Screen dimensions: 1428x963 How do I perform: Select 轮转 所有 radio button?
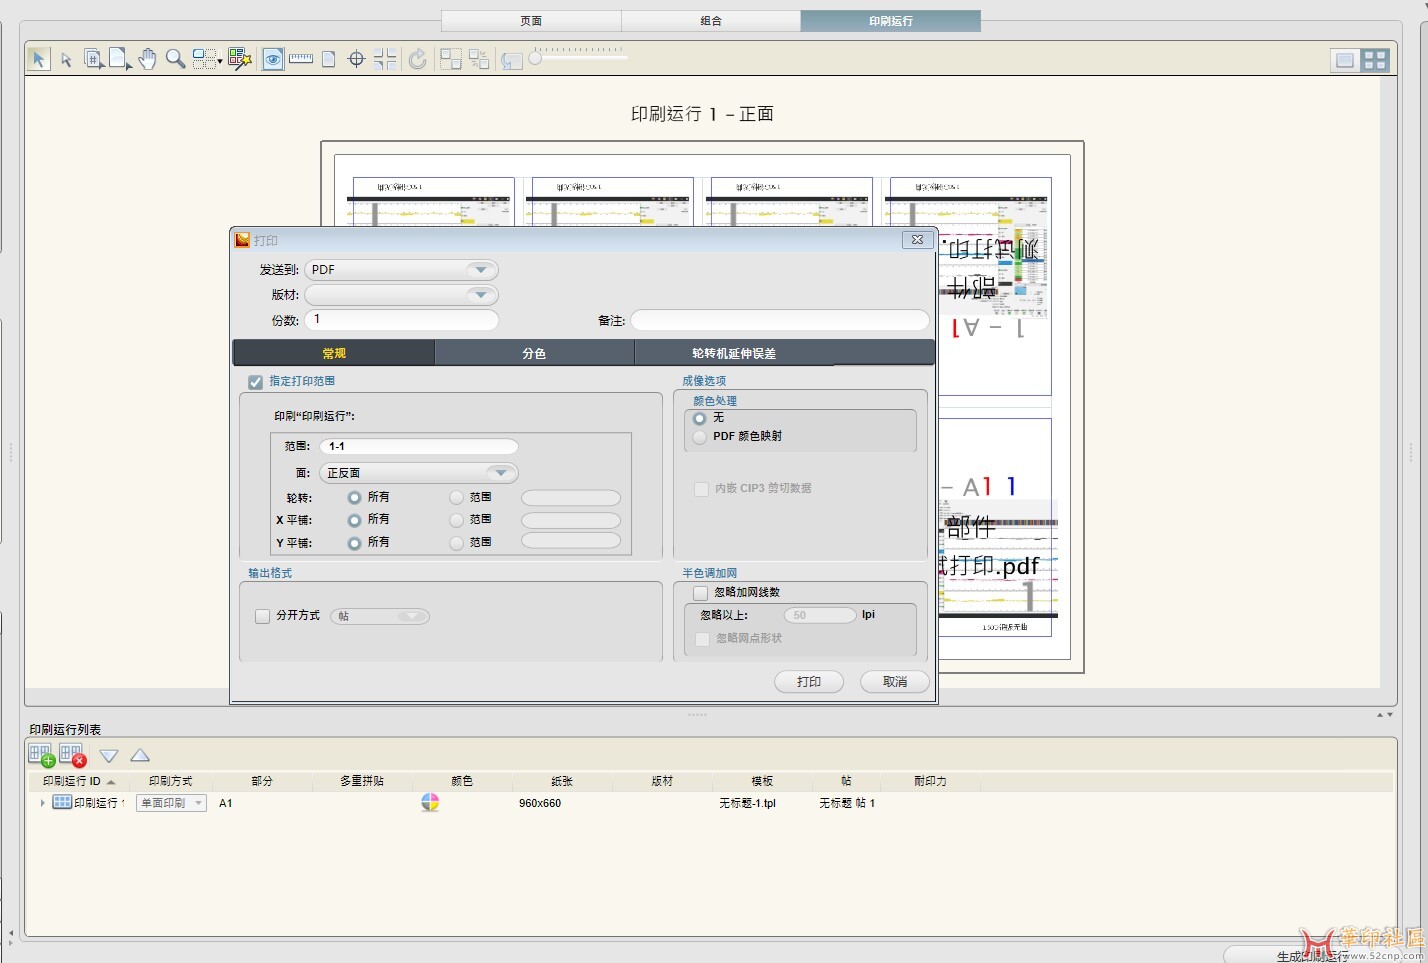(x=354, y=497)
